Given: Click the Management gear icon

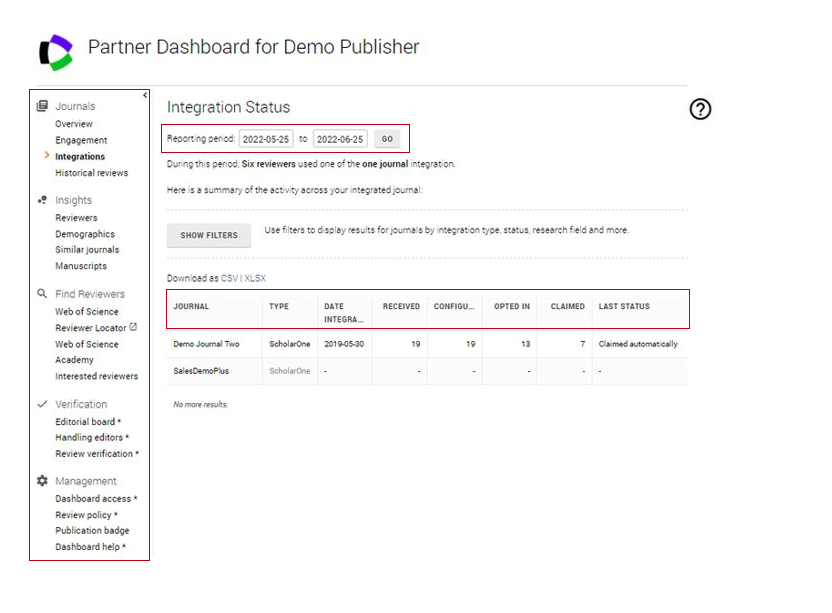Looking at the screenshot, I should pos(42,481).
